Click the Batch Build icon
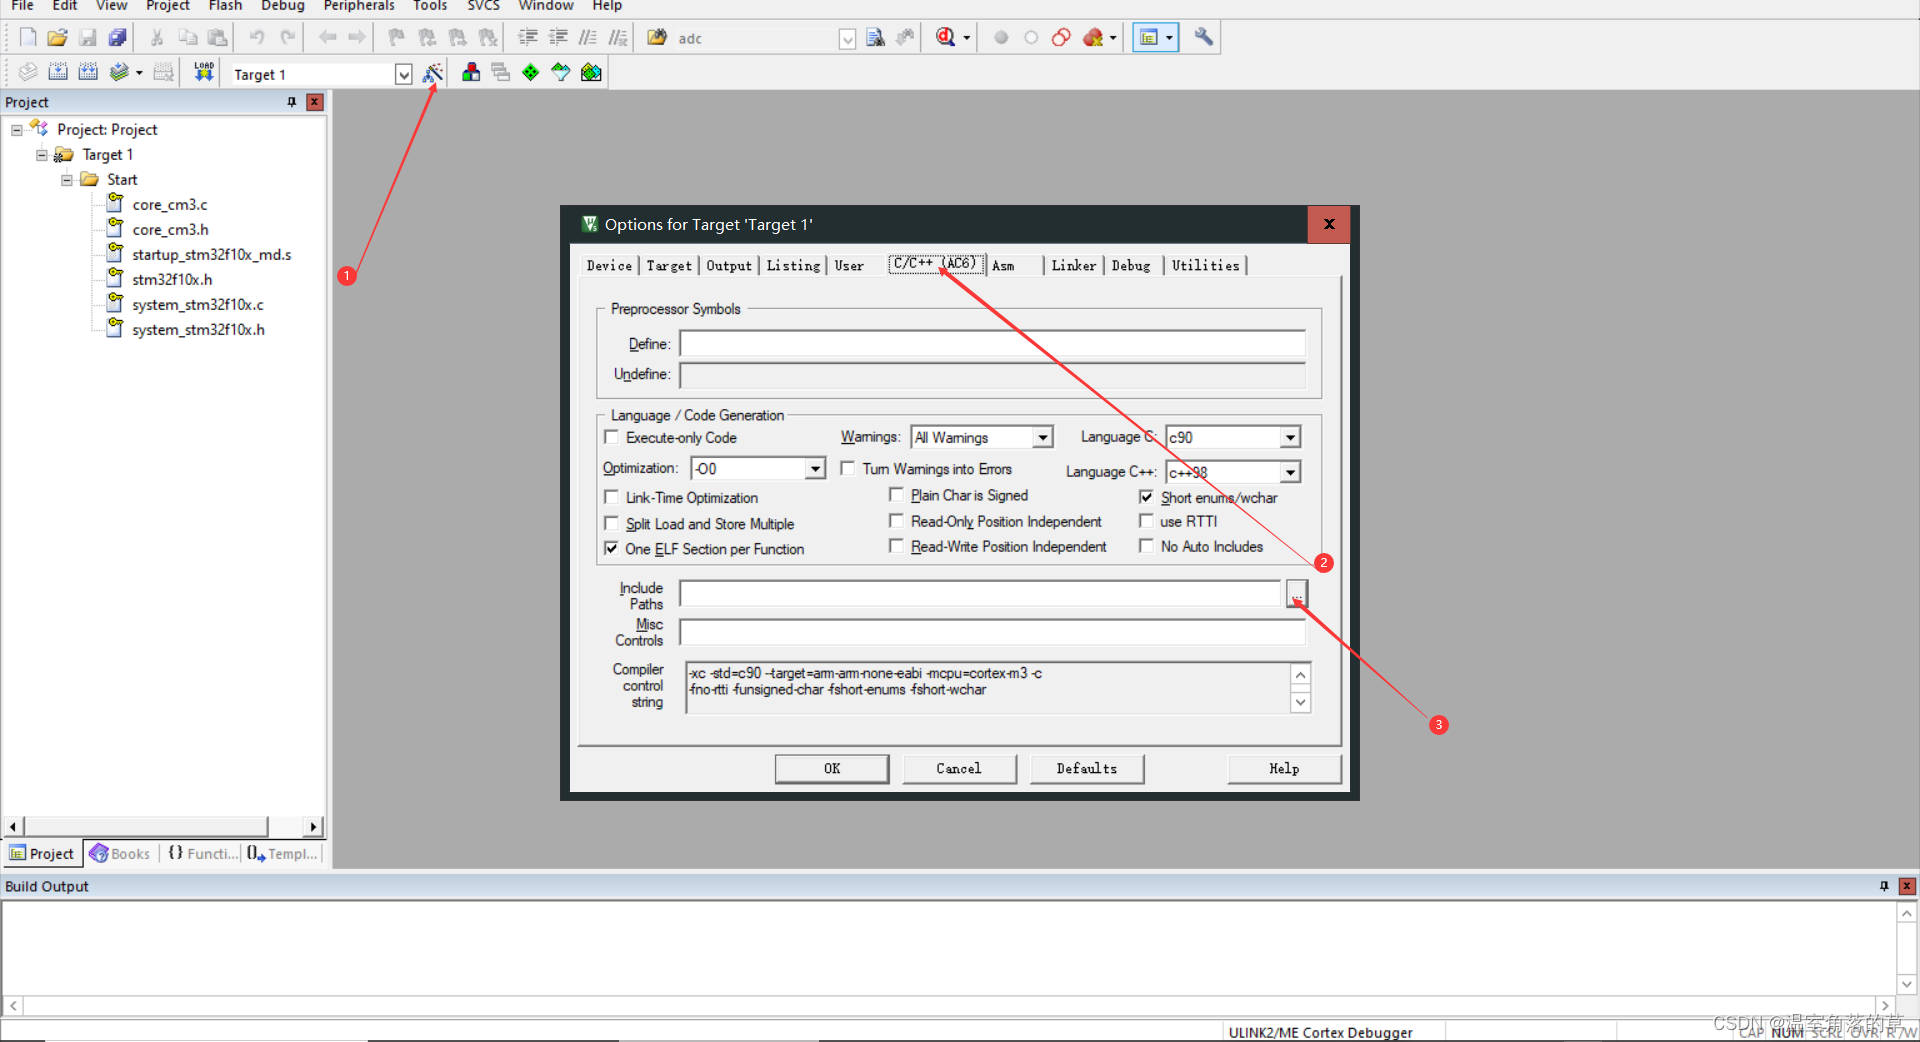 point(119,72)
